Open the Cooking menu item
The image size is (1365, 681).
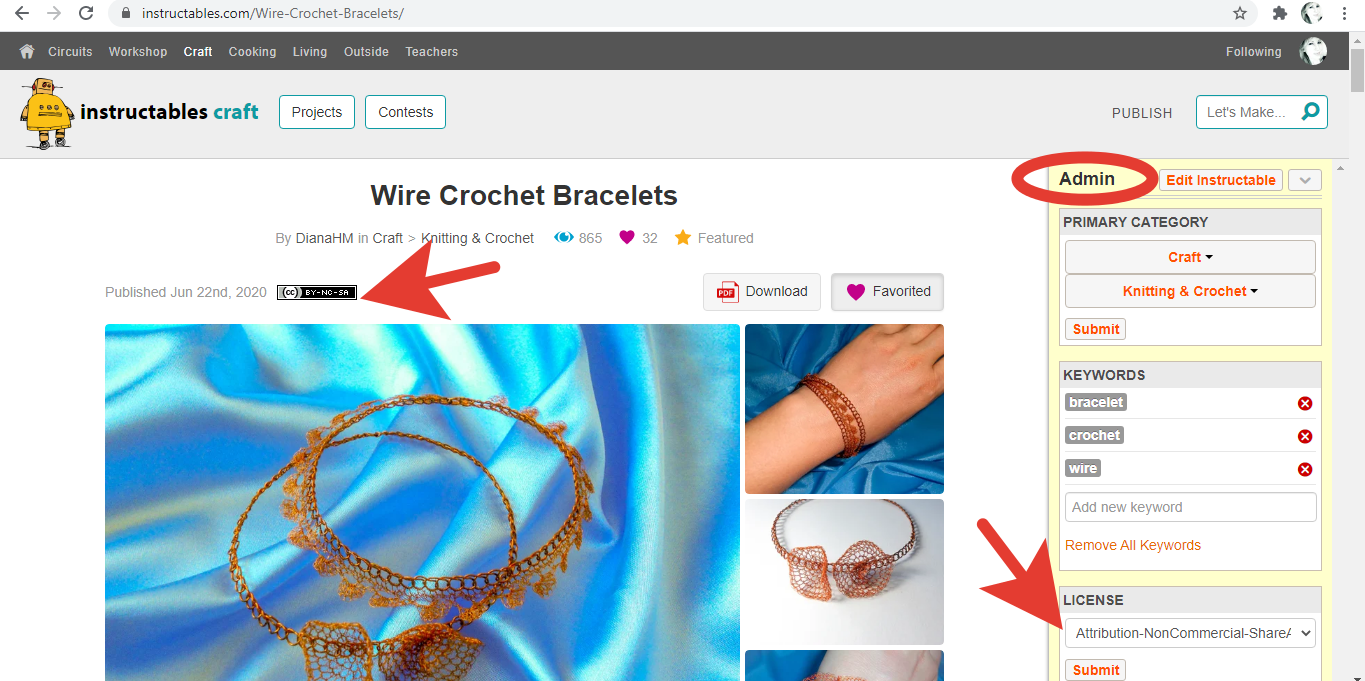[x=252, y=52]
